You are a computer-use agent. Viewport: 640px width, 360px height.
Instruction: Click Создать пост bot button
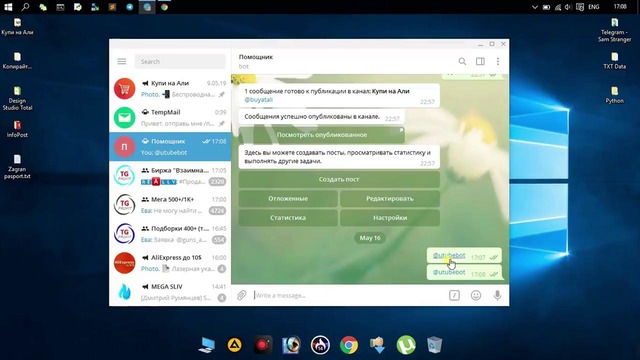pos(339,179)
